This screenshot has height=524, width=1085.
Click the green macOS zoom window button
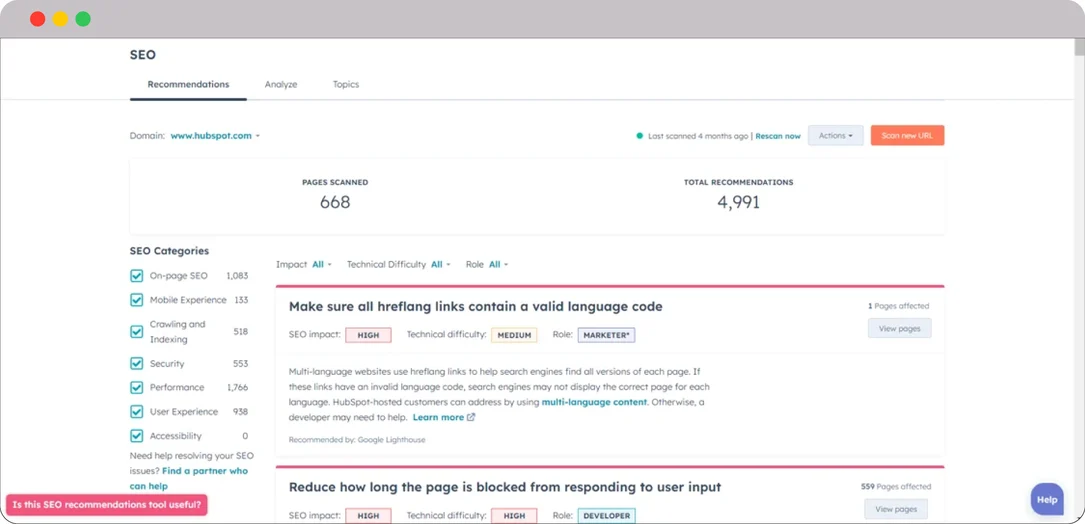coord(83,19)
